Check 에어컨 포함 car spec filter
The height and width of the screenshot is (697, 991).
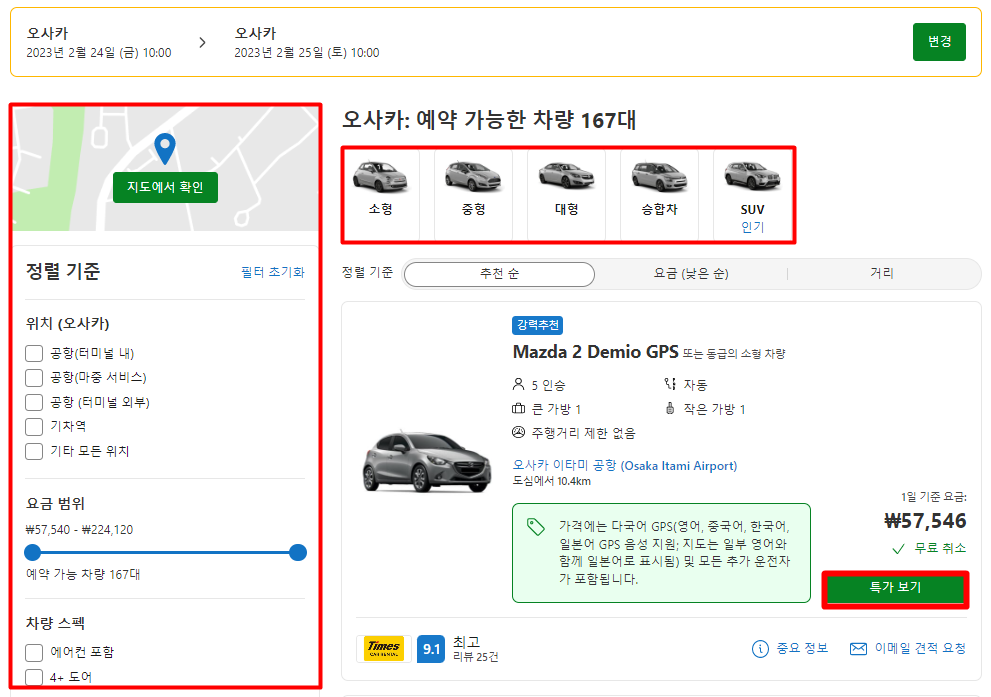(34, 652)
